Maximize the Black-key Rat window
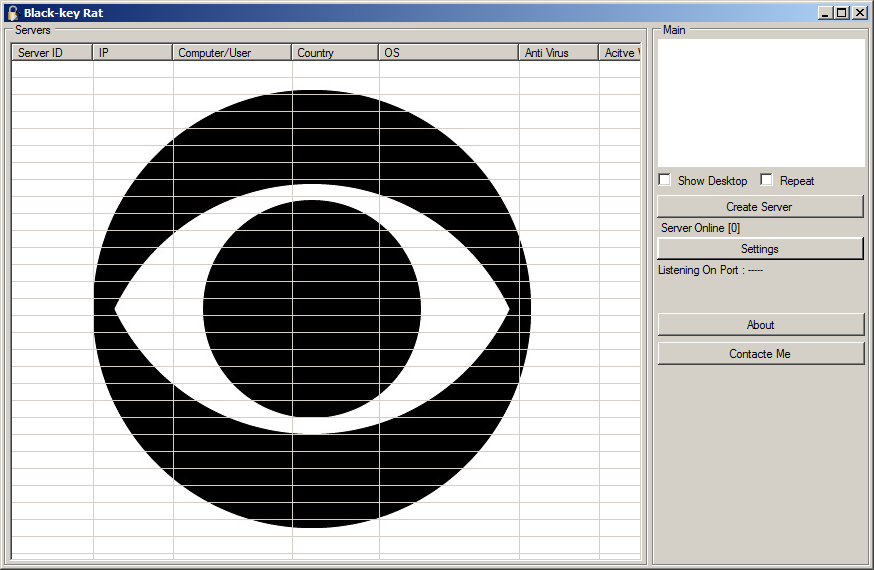Image resolution: width=874 pixels, height=570 pixels. [x=842, y=13]
